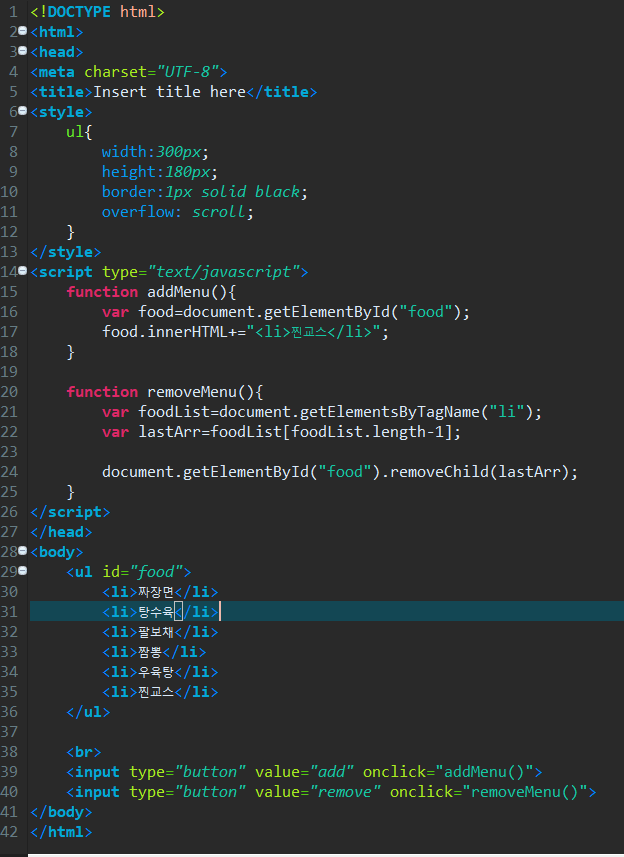Click the overflow: scroll property
The height and width of the screenshot is (857, 624).
178,212
